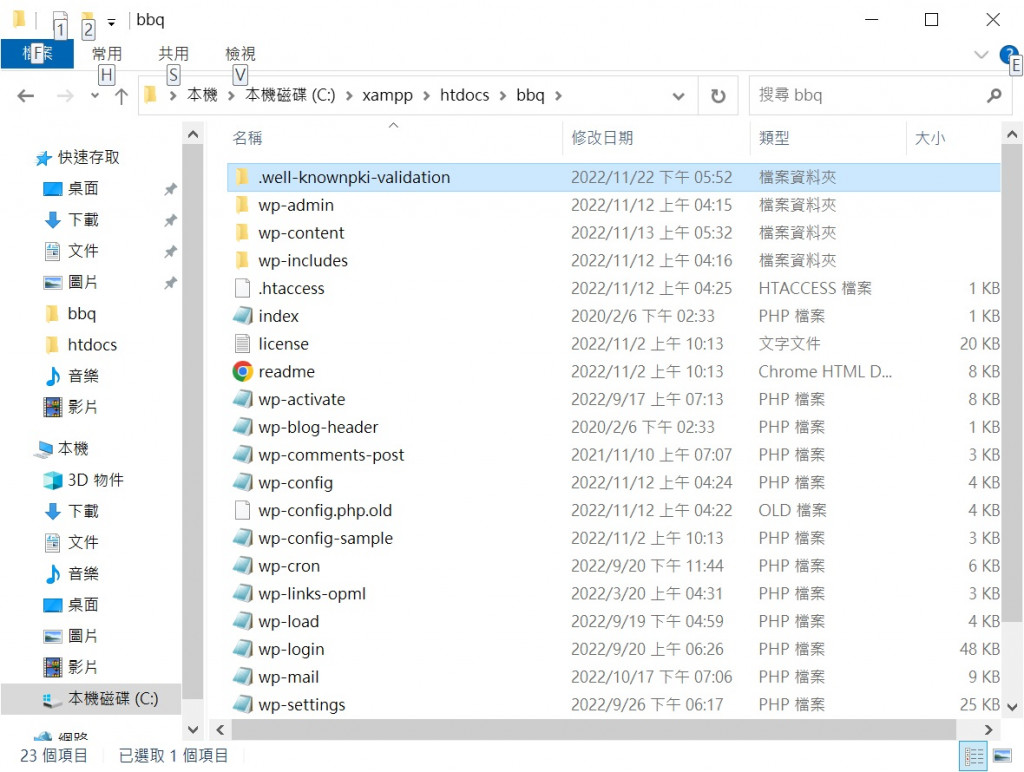Open bbq folder in navigation pane
The height and width of the screenshot is (772, 1024).
click(x=82, y=314)
